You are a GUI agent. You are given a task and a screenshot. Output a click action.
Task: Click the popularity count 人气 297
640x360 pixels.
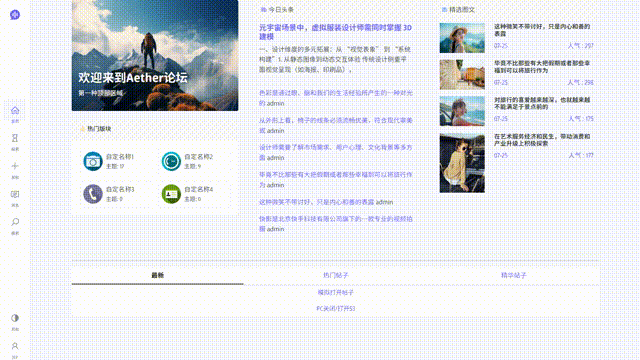(580, 46)
